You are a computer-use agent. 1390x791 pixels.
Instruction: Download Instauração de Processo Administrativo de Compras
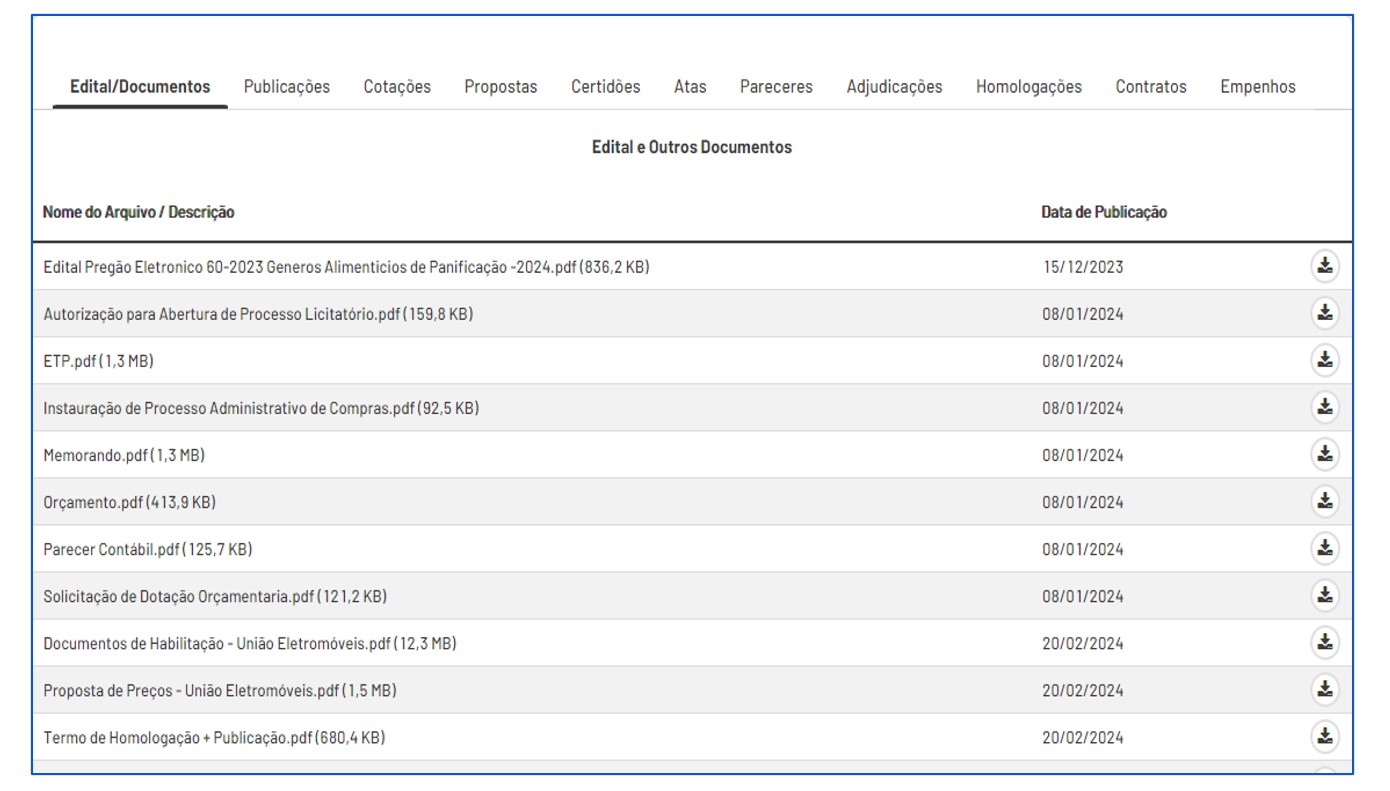coord(1325,407)
